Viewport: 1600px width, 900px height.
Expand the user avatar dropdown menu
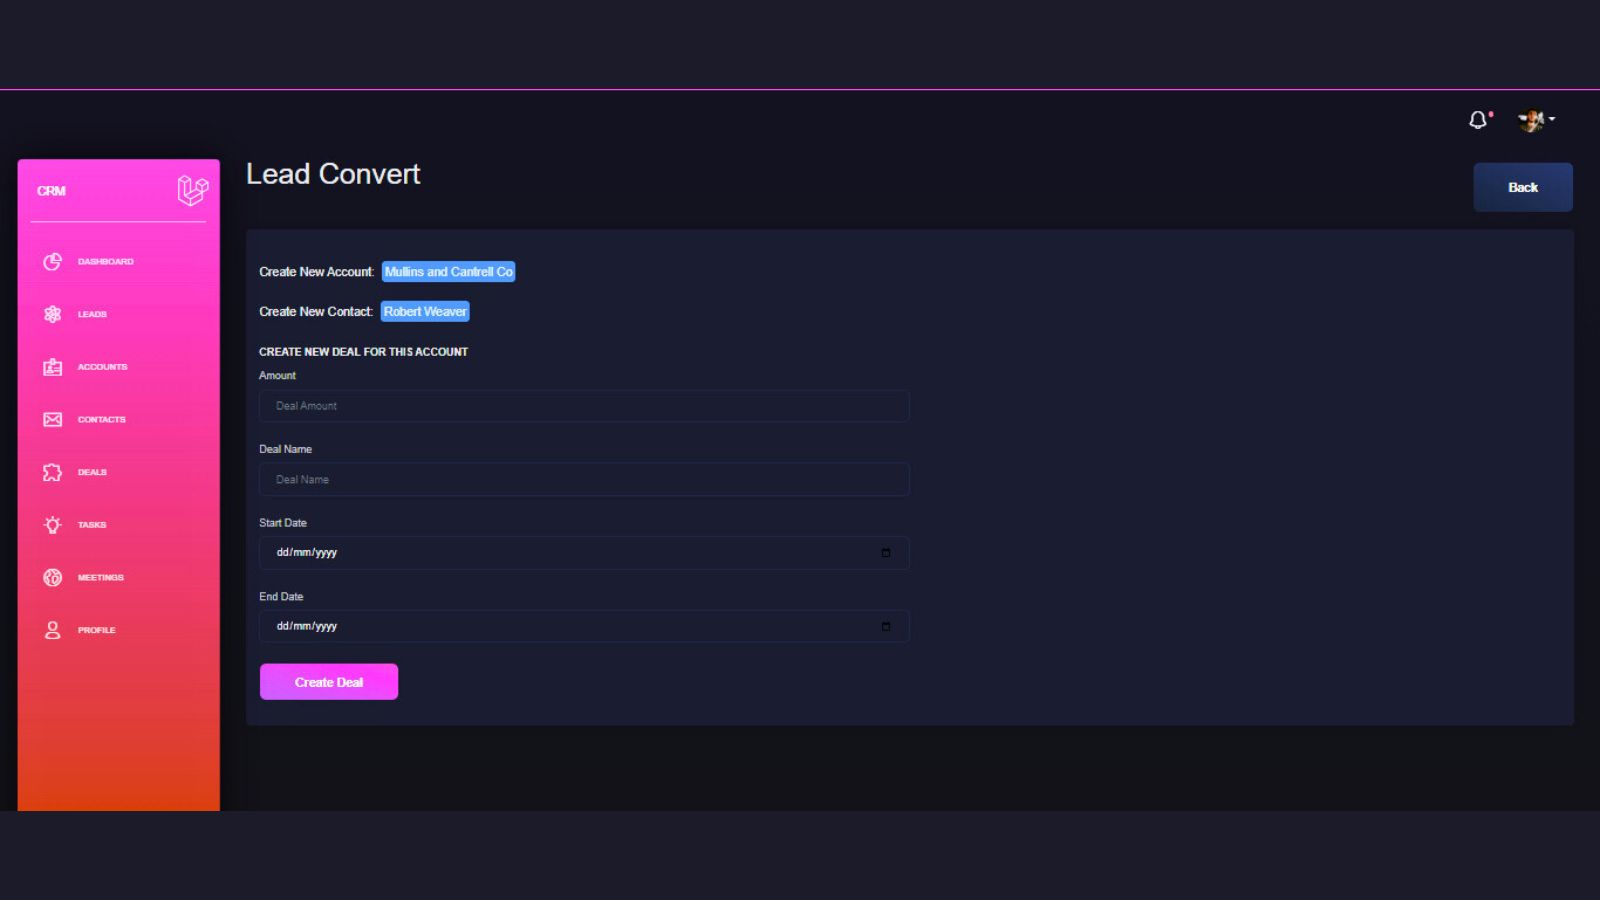coord(1536,120)
